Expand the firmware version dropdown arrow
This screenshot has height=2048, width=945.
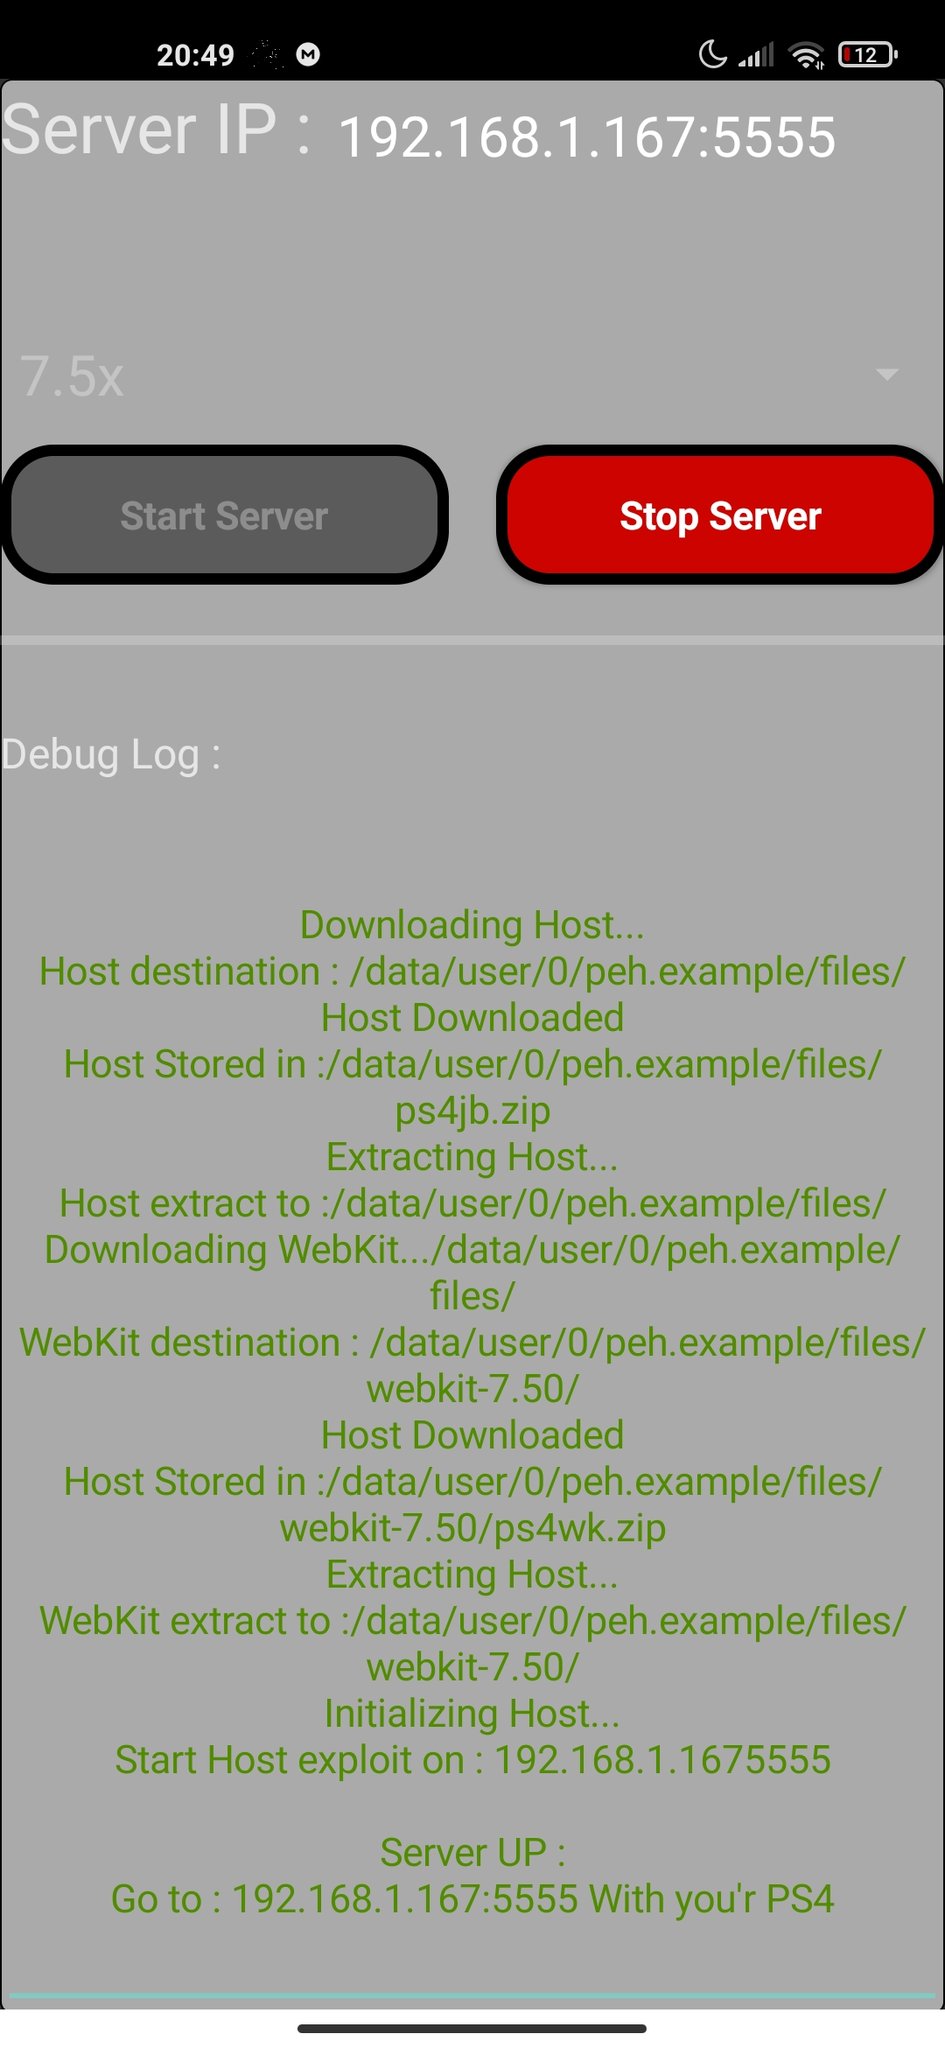tap(886, 375)
